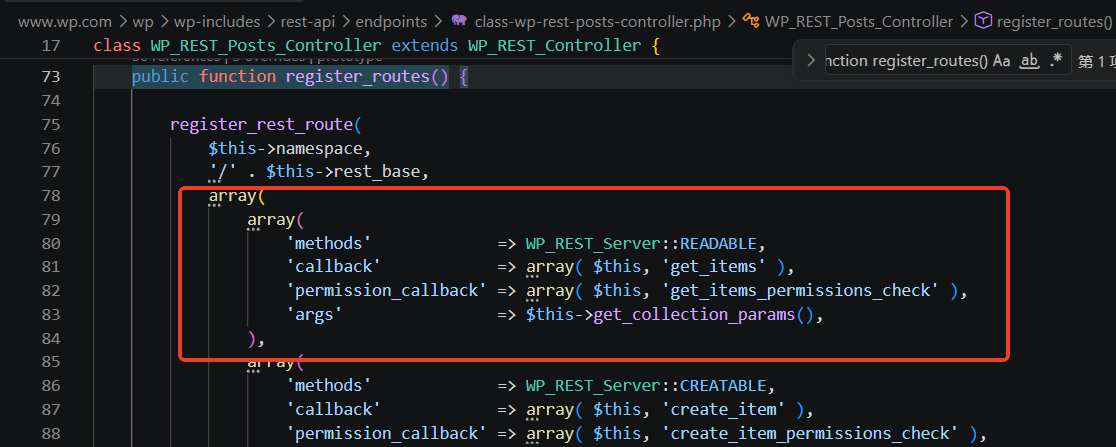1116x447 pixels.
Task: Click the find result count '第 1 项'
Action: [x=1096, y=61]
